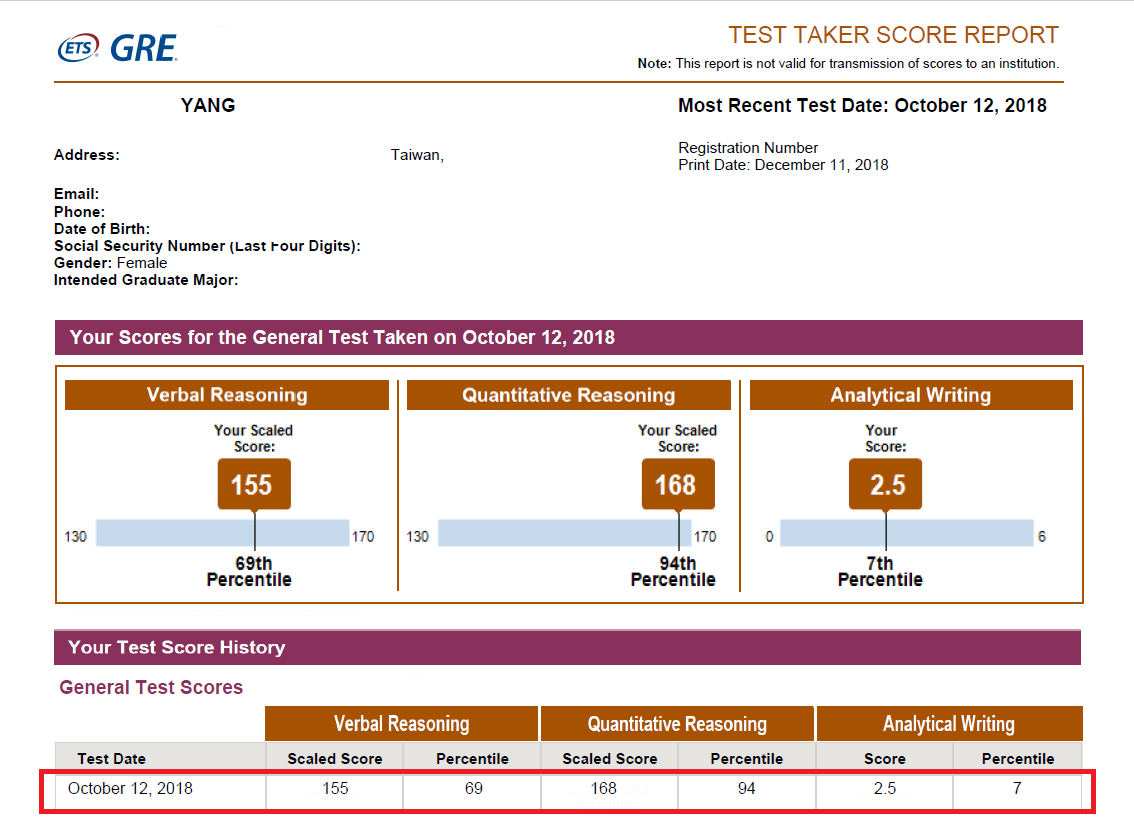Click the Your Scores for the General Test banner
1134x826 pixels.
click(568, 338)
